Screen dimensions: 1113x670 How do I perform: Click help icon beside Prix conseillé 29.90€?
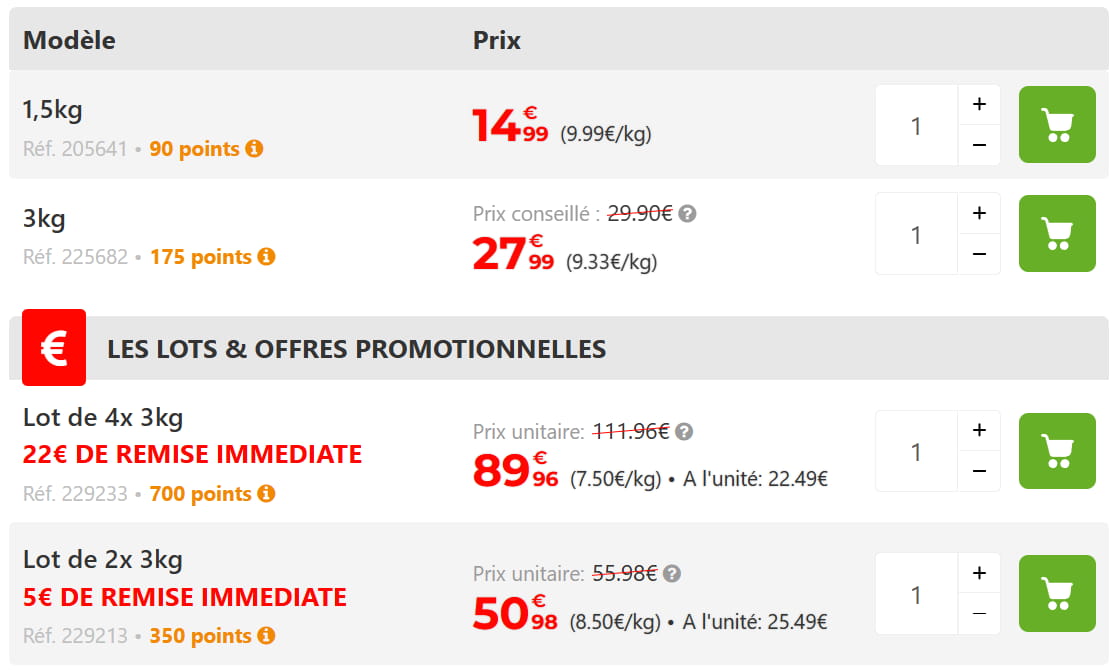tap(686, 212)
